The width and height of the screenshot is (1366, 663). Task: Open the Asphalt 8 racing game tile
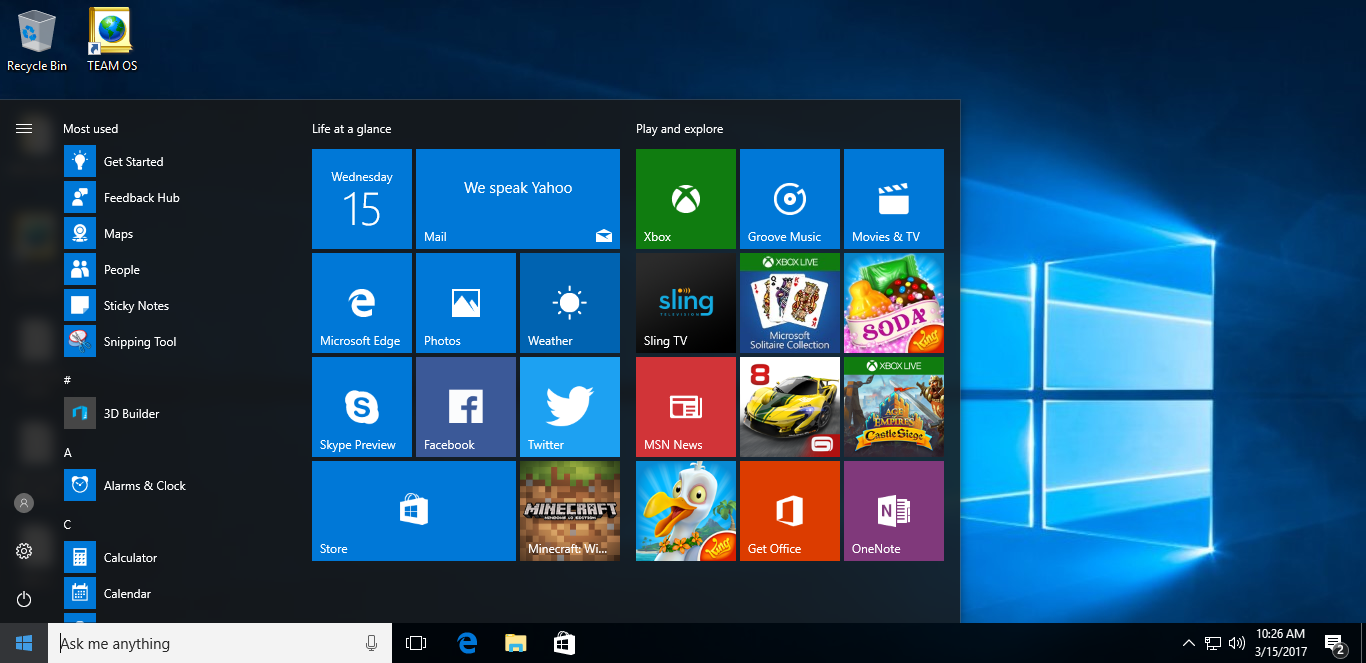790,407
